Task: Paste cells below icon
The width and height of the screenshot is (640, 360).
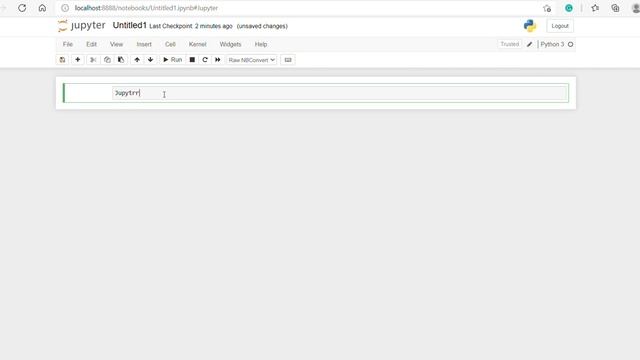Action: click(x=121, y=60)
